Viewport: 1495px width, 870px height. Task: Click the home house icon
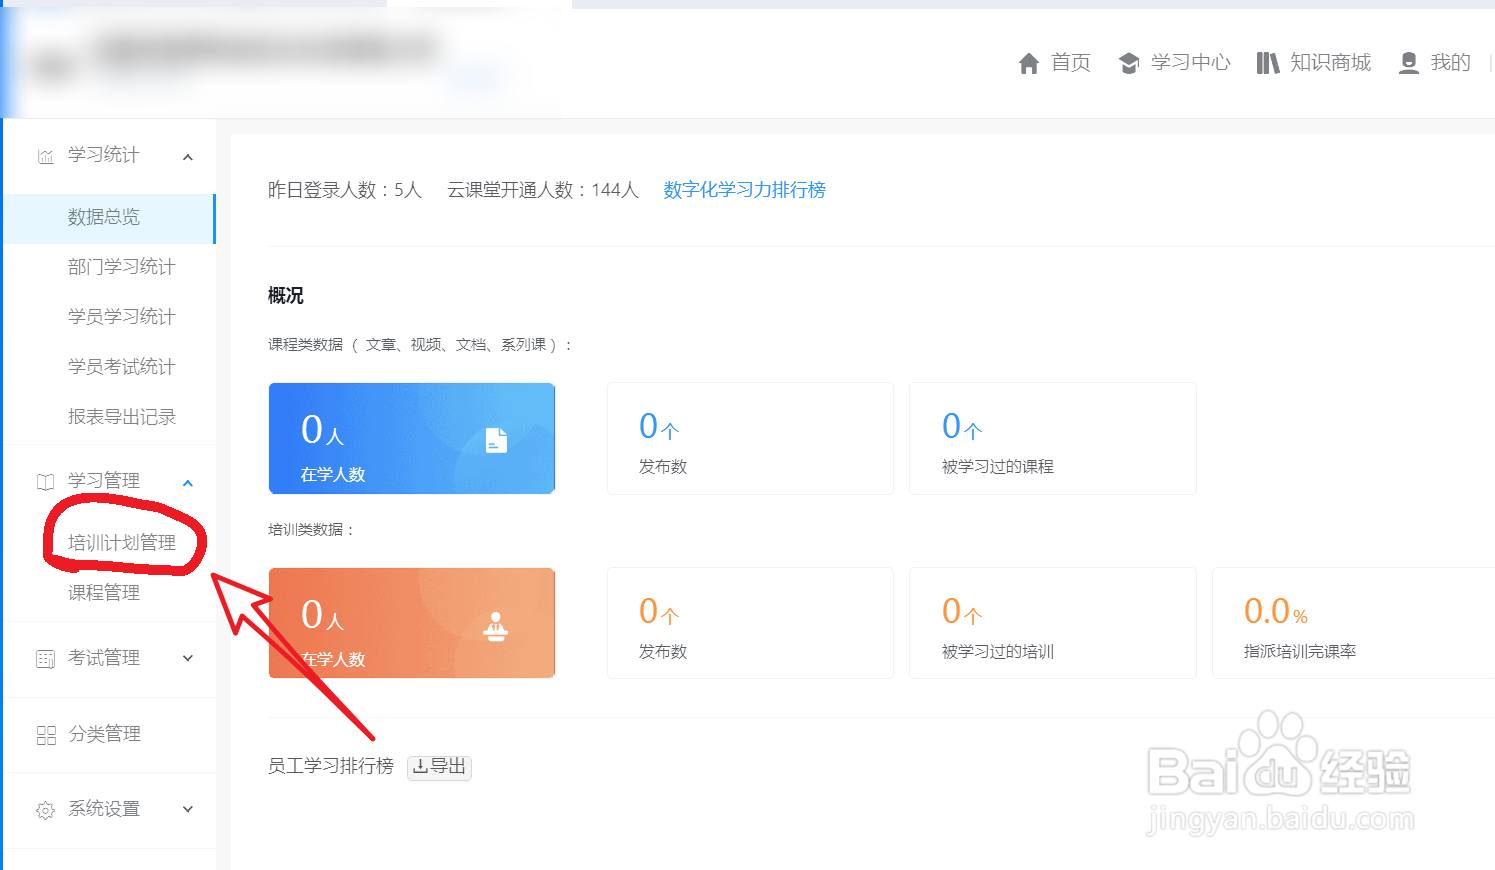1028,64
